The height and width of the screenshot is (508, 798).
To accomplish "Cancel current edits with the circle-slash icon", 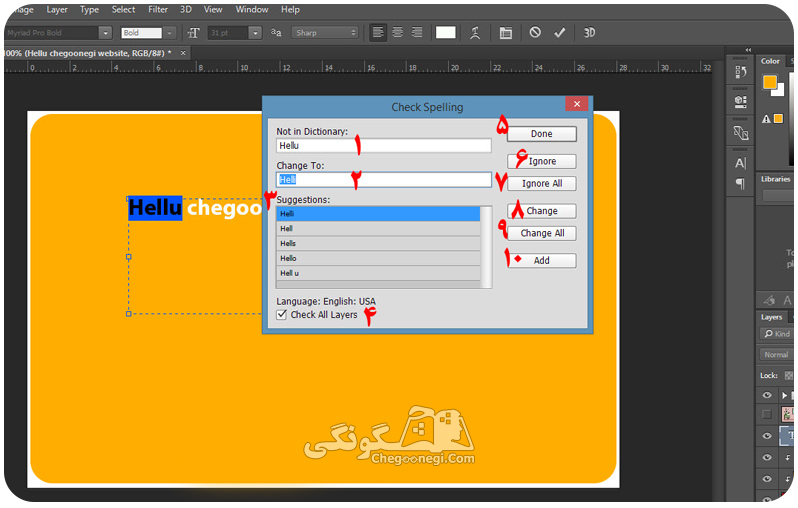I will tap(535, 33).
